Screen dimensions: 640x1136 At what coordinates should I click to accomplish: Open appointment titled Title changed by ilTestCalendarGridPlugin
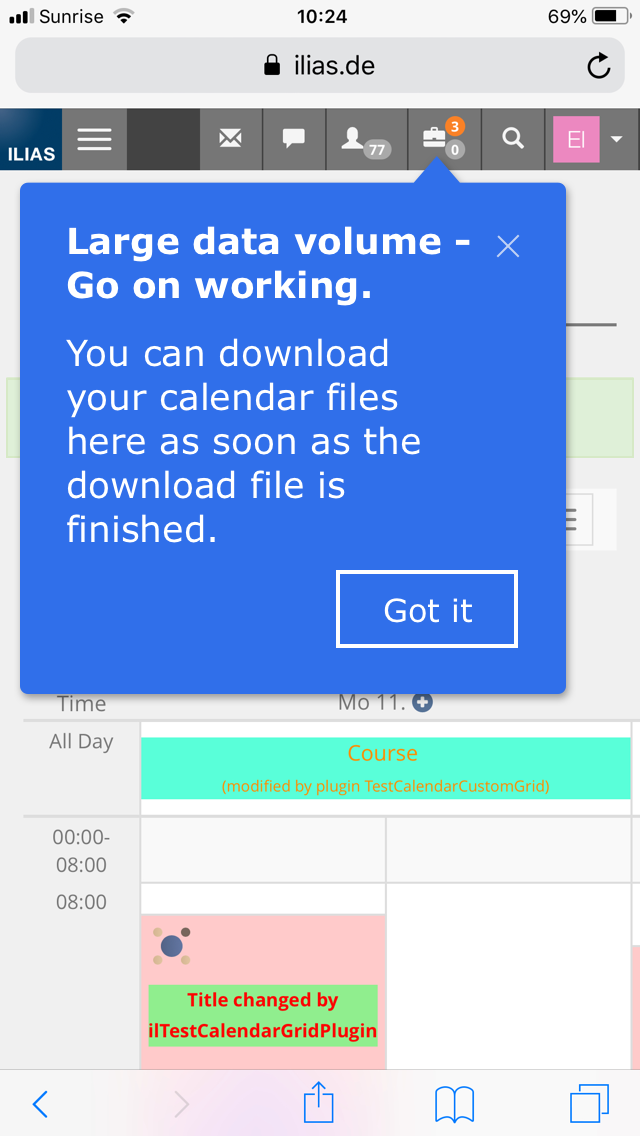(263, 1014)
